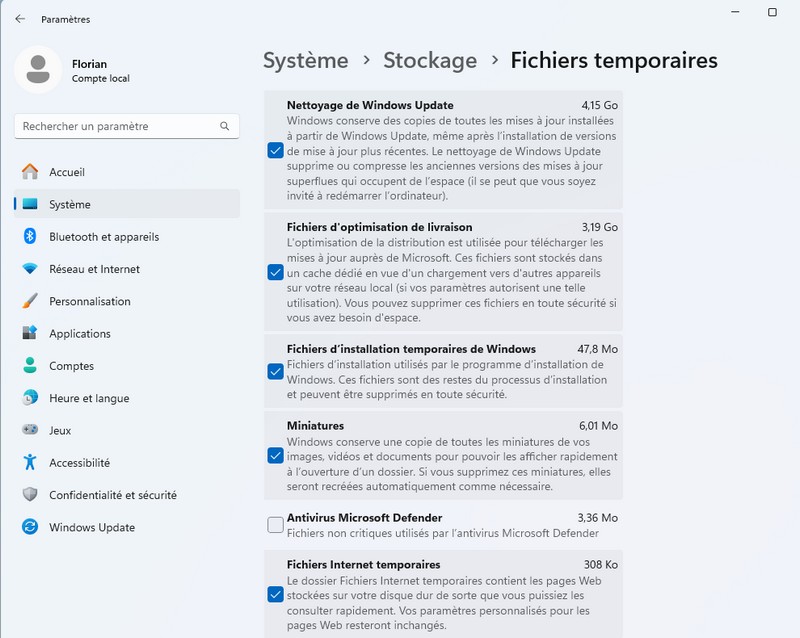Open Confidentialité et sécurité settings section
Viewport: 800px width, 638px height.
click(112, 495)
